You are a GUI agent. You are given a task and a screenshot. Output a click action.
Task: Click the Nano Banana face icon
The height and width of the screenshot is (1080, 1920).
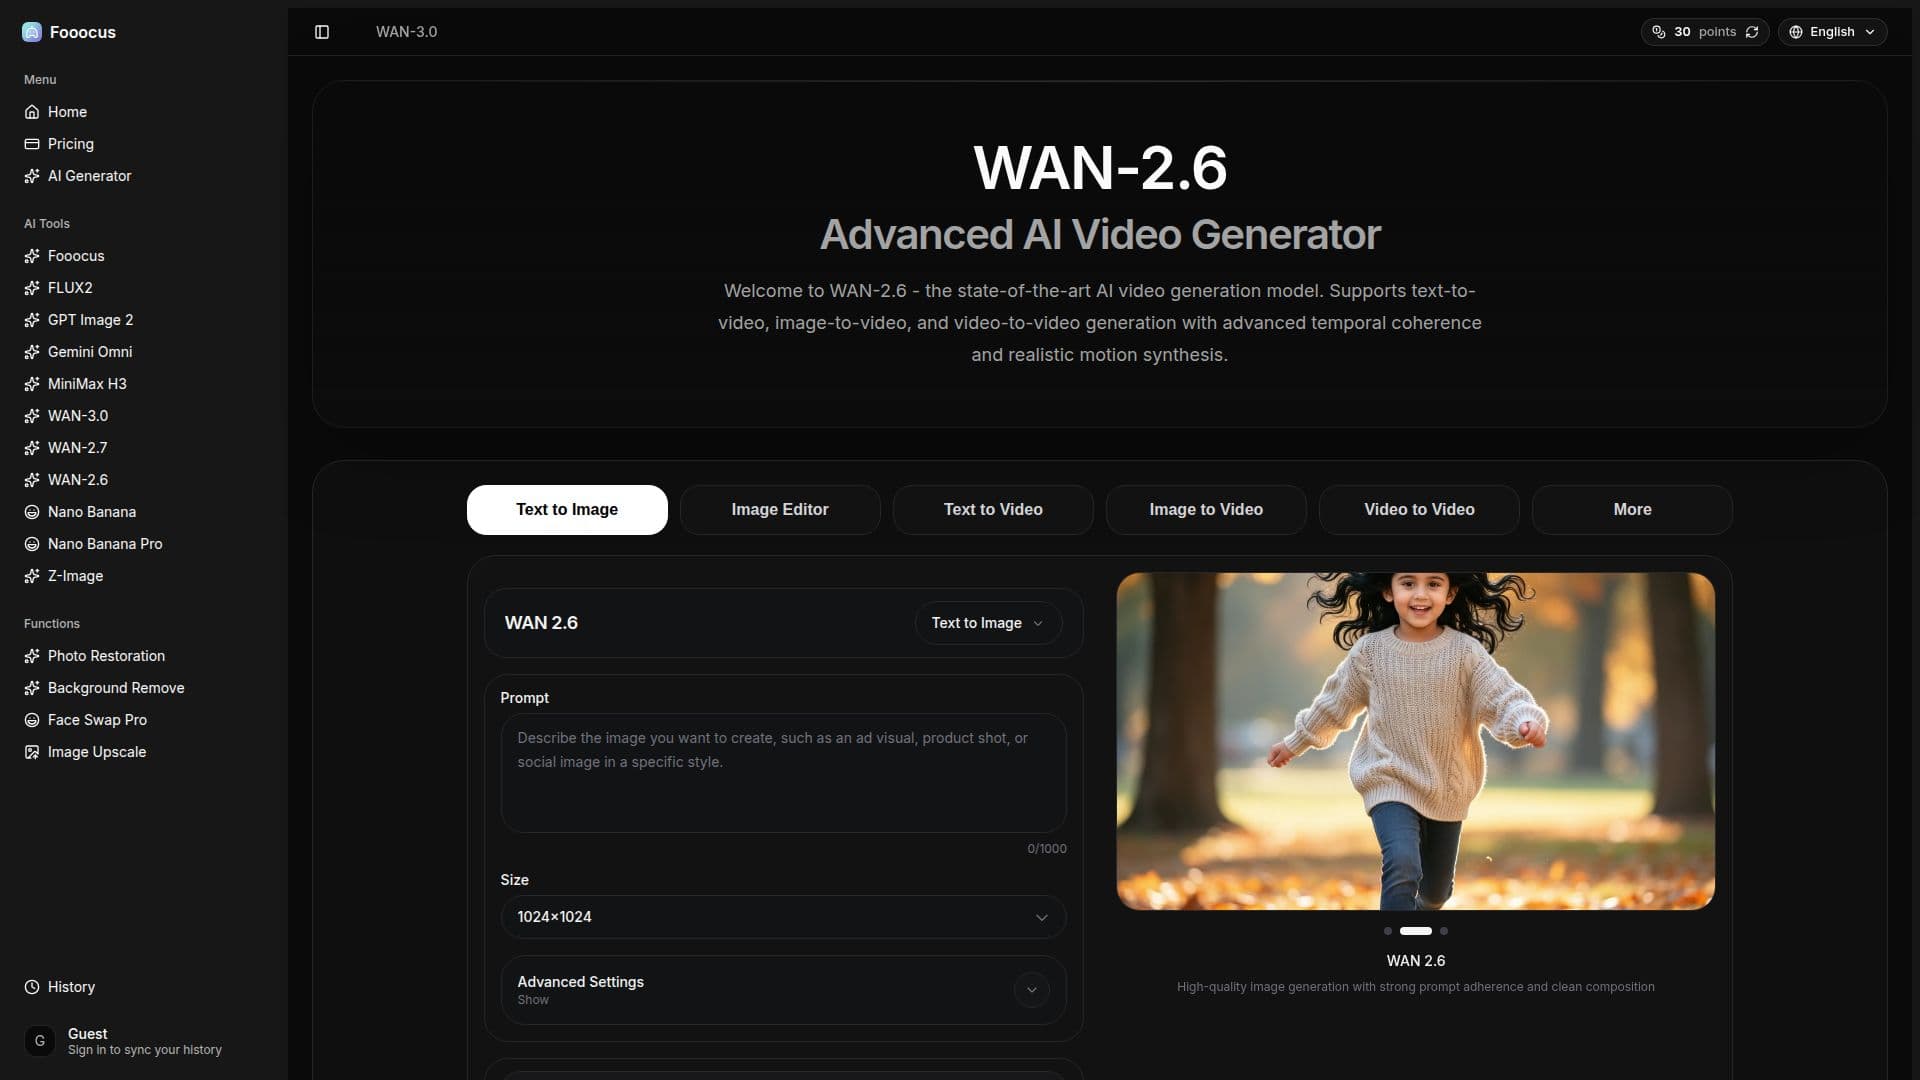[x=32, y=512]
